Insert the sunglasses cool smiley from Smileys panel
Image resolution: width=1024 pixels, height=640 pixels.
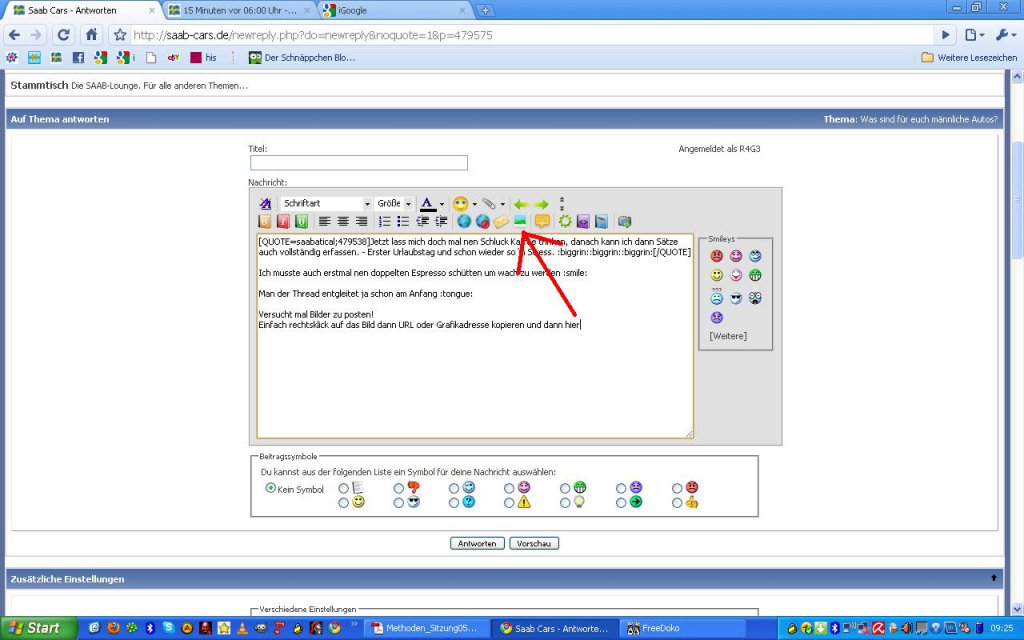pos(736,298)
